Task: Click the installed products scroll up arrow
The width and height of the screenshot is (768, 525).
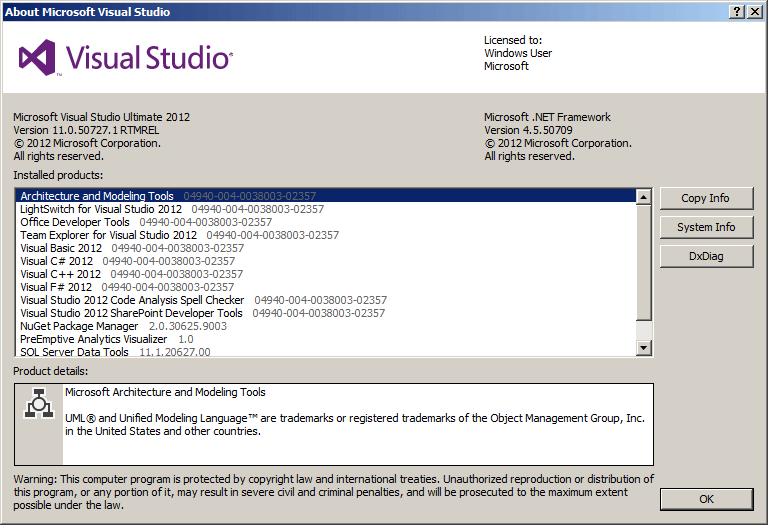Action: click(x=644, y=197)
